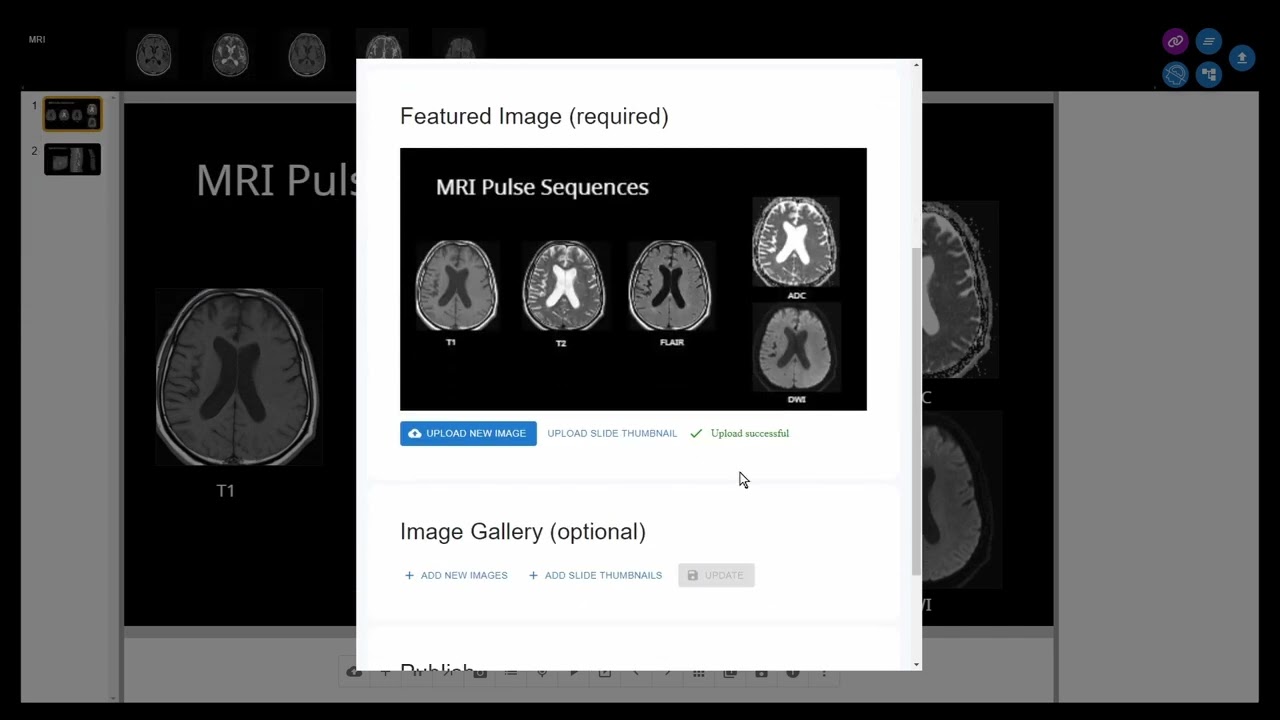Select slide 1 thumbnail in slide panel
The height and width of the screenshot is (720, 1280).
click(72, 114)
